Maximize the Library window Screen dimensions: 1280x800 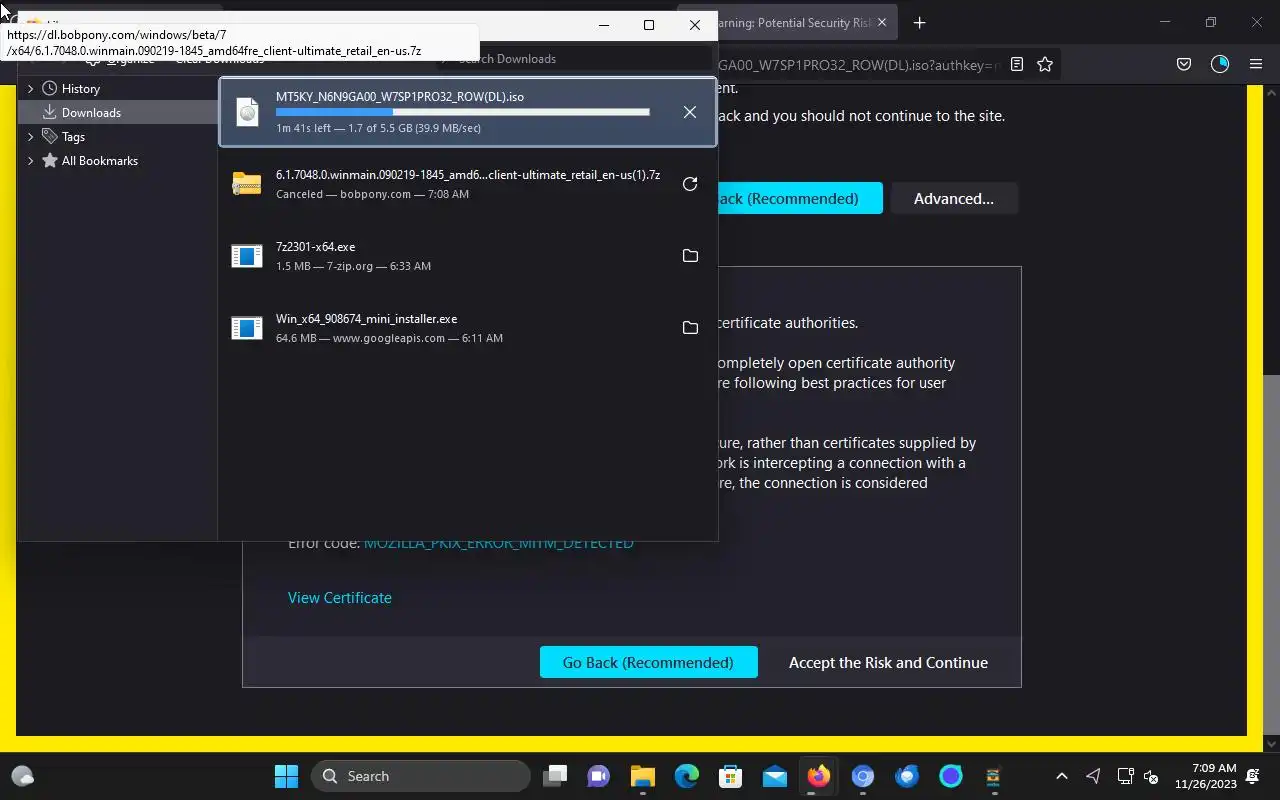point(649,25)
